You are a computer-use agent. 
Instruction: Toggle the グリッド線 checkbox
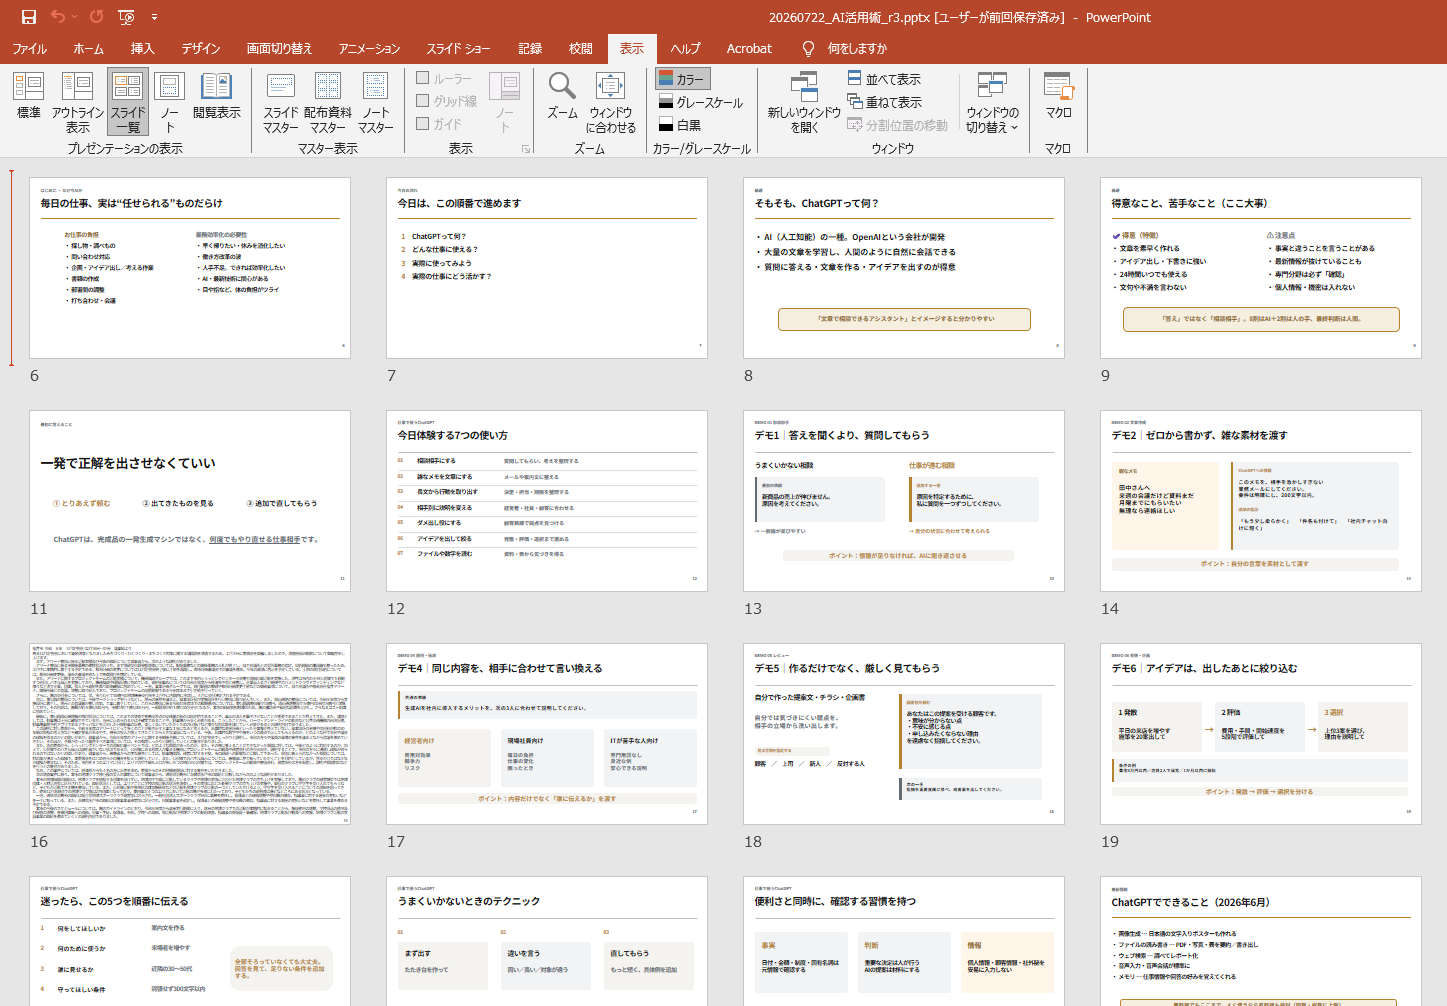(447, 101)
